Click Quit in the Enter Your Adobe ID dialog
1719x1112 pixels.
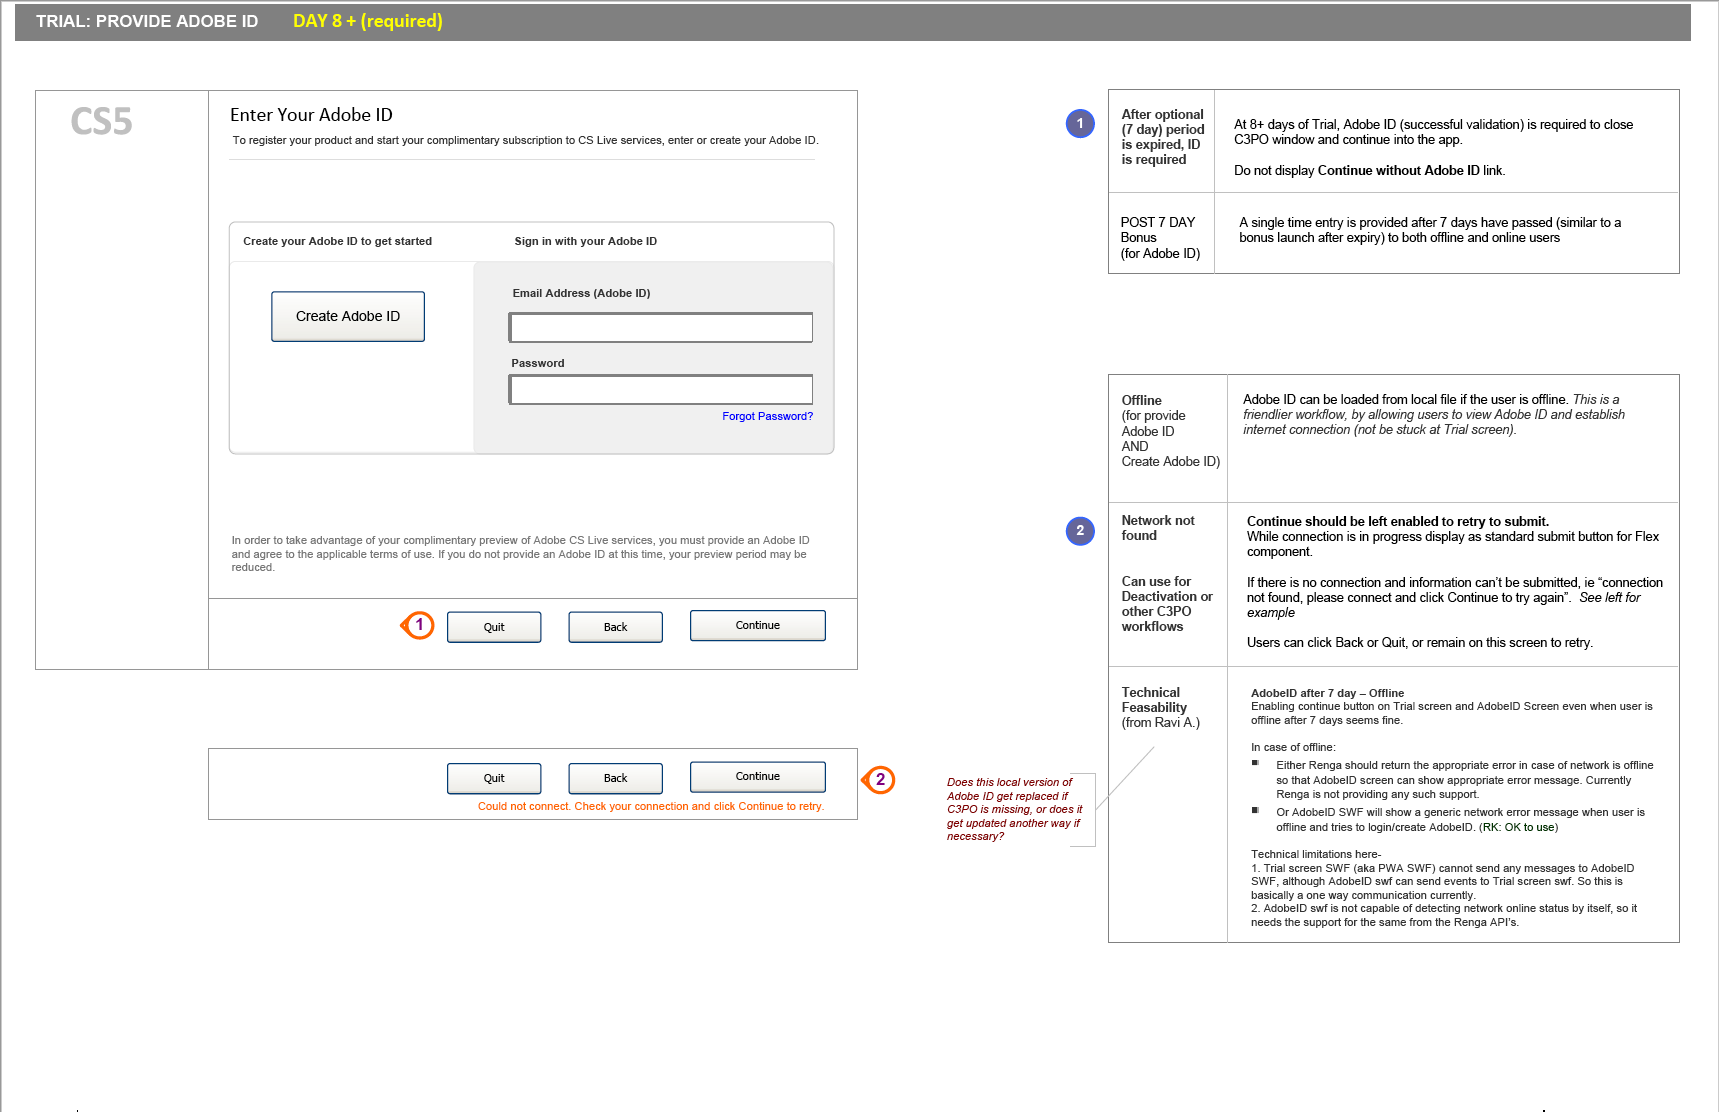click(x=494, y=627)
